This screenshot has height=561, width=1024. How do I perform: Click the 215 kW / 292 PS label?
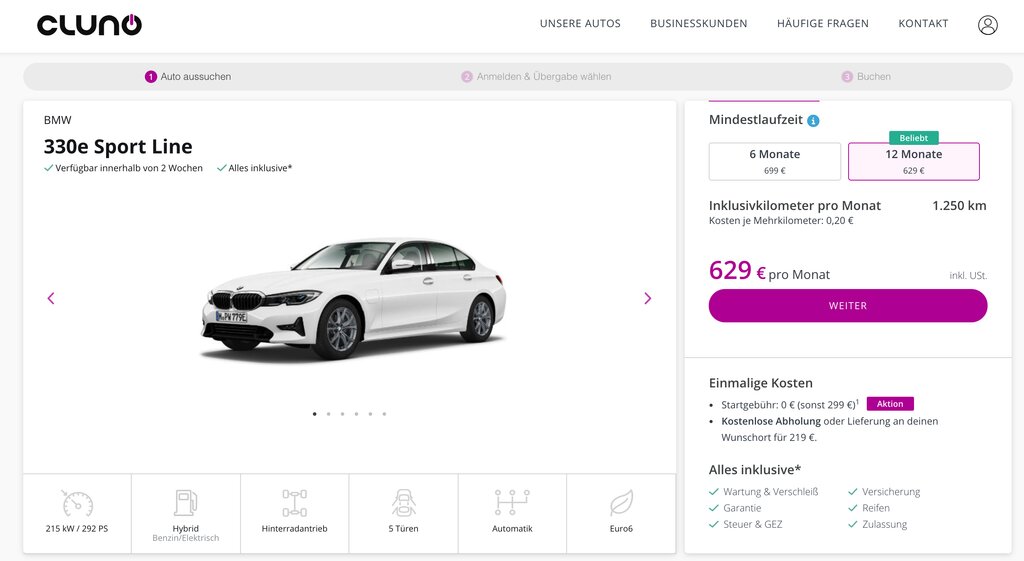point(77,528)
